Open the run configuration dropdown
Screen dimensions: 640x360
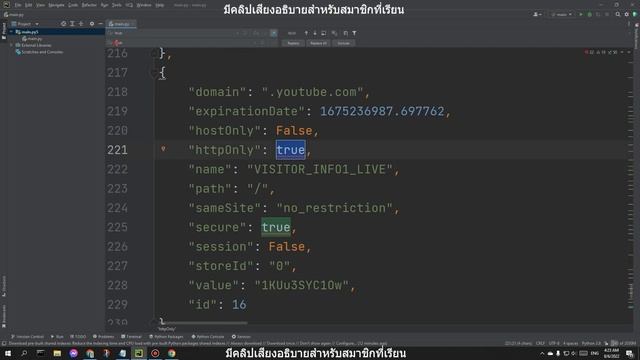pyautogui.click(x=562, y=14)
